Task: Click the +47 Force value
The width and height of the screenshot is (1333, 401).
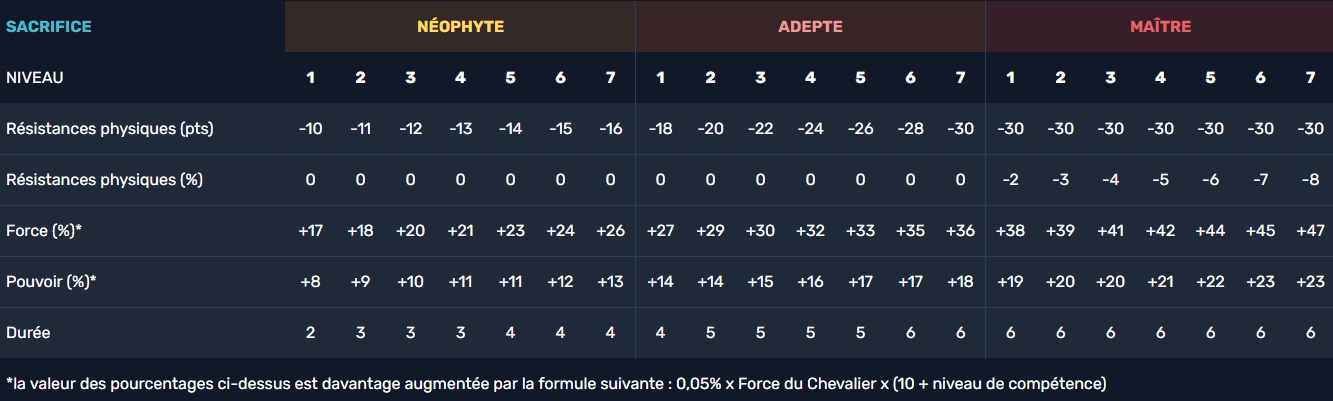Action: tap(1310, 231)
